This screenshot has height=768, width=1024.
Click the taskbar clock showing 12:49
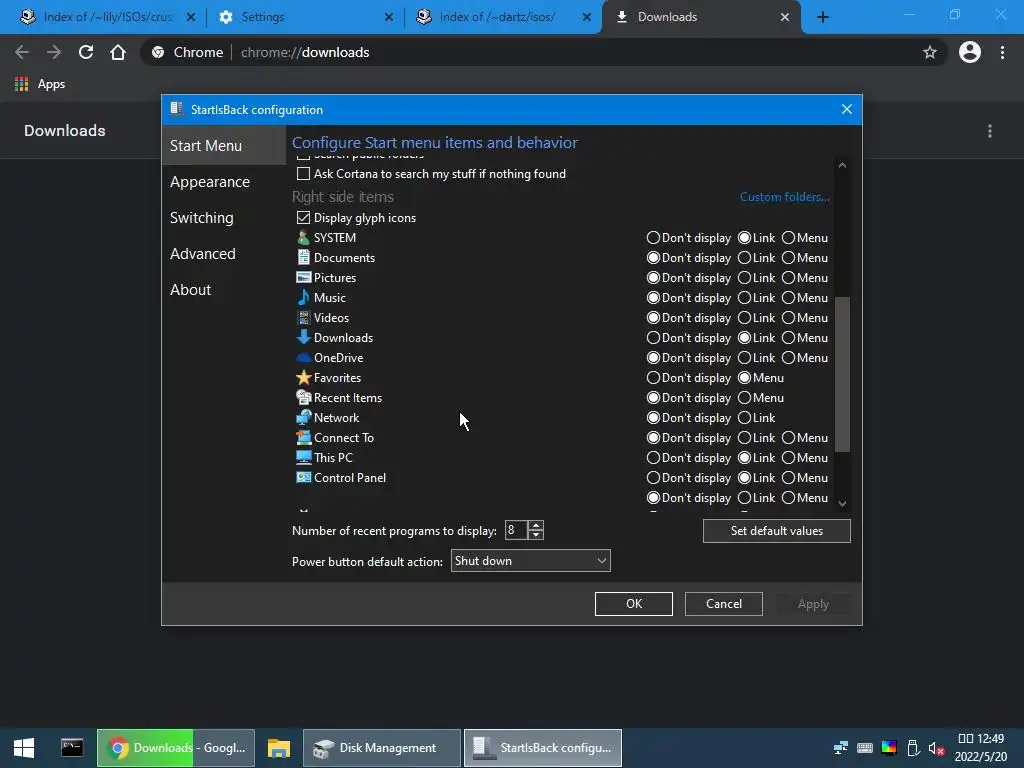[981, 748]
